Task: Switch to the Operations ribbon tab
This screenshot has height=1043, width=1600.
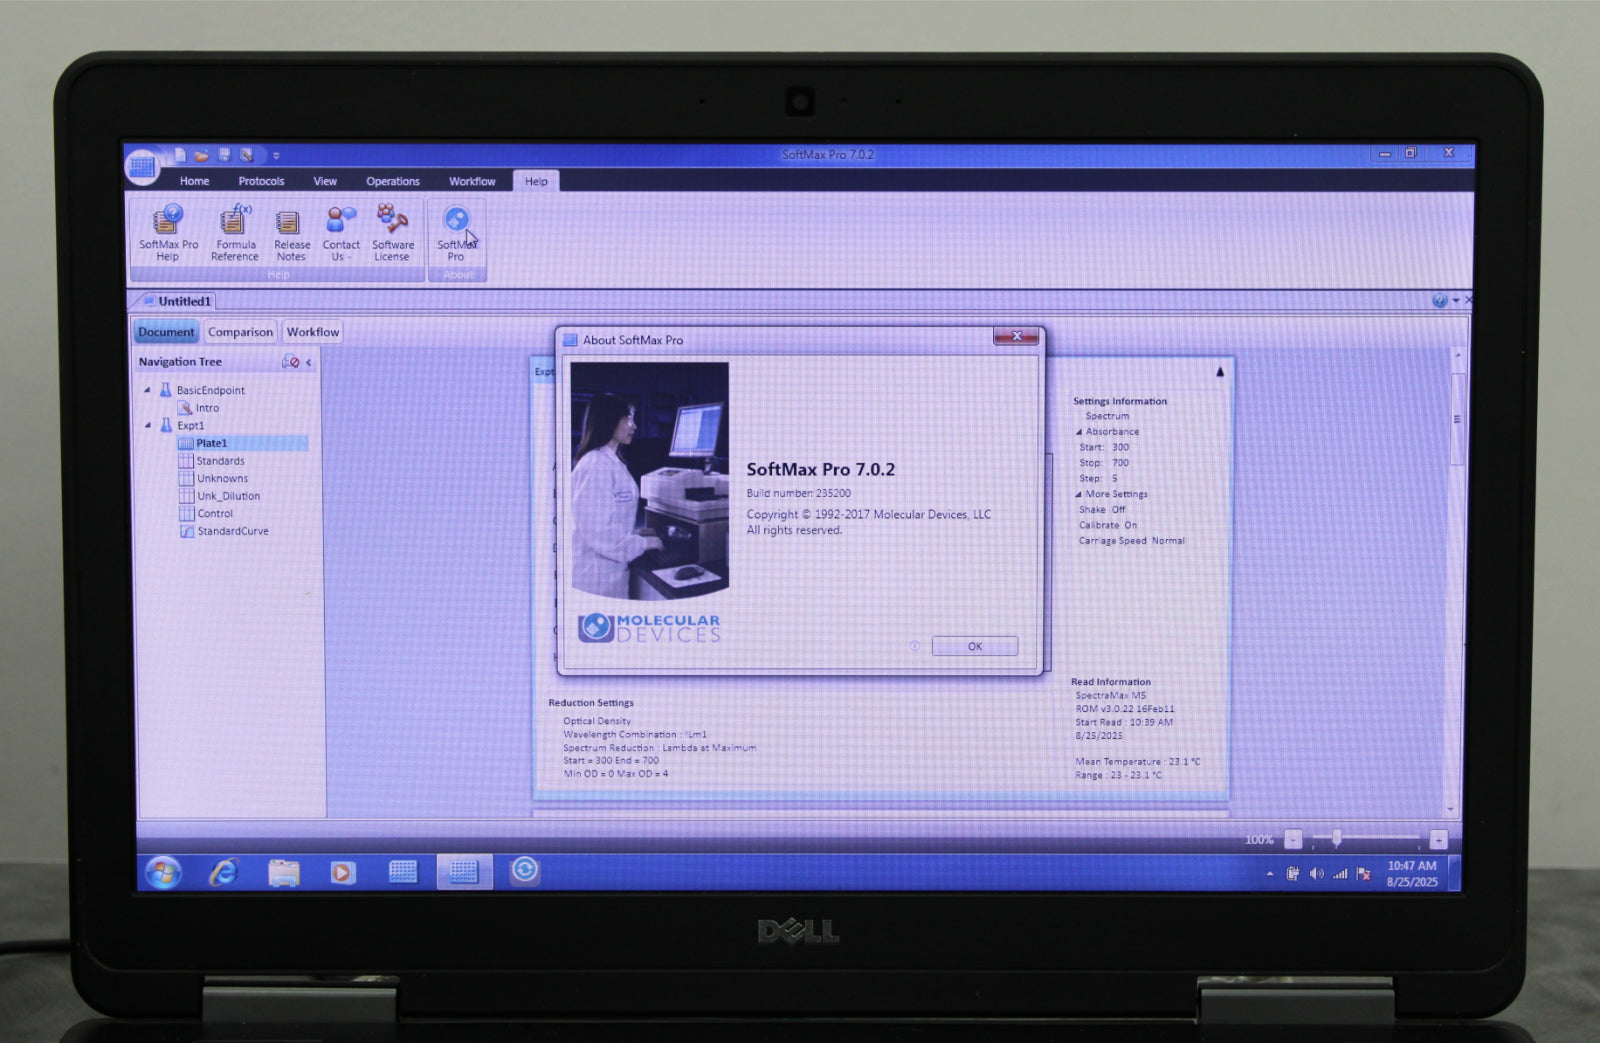Action: tap(392, 181)
